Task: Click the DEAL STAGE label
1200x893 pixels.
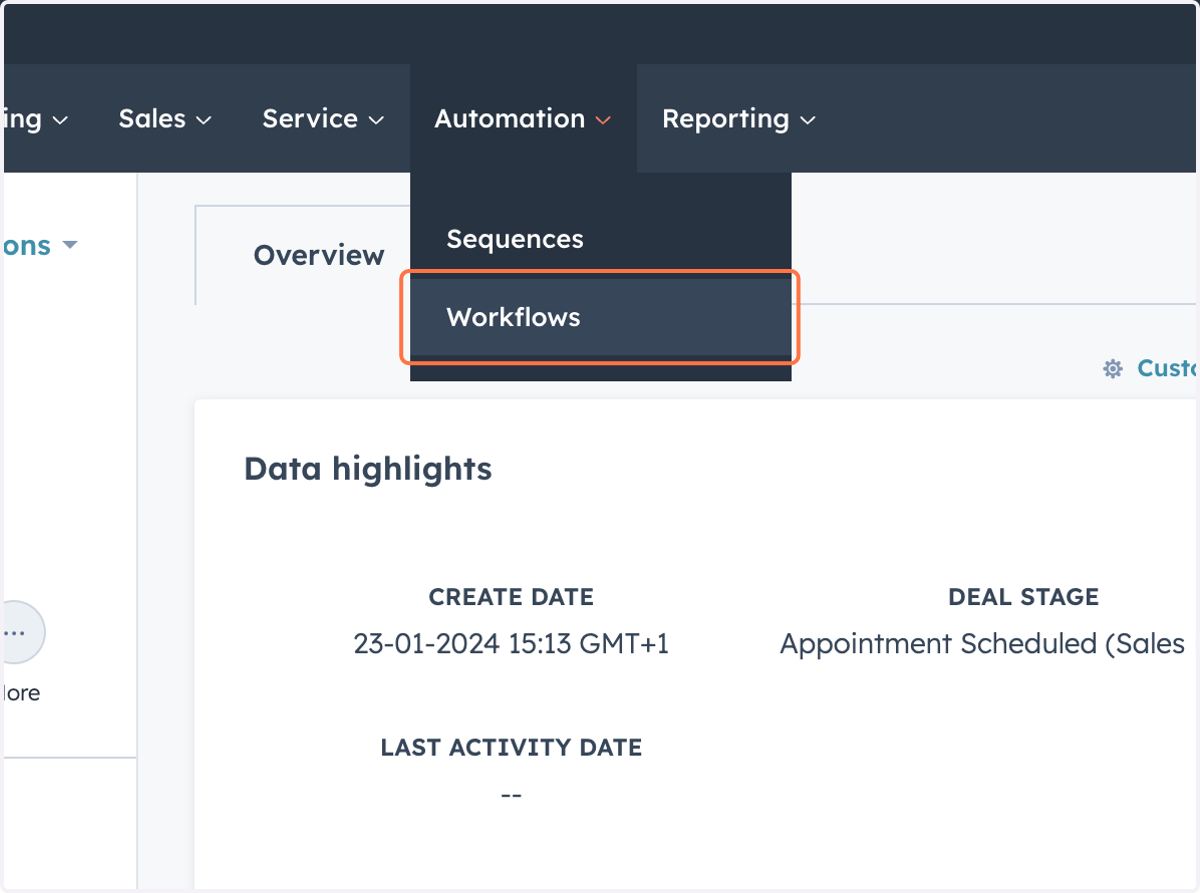Action: pyautogui.click(x=1023, y=597)
